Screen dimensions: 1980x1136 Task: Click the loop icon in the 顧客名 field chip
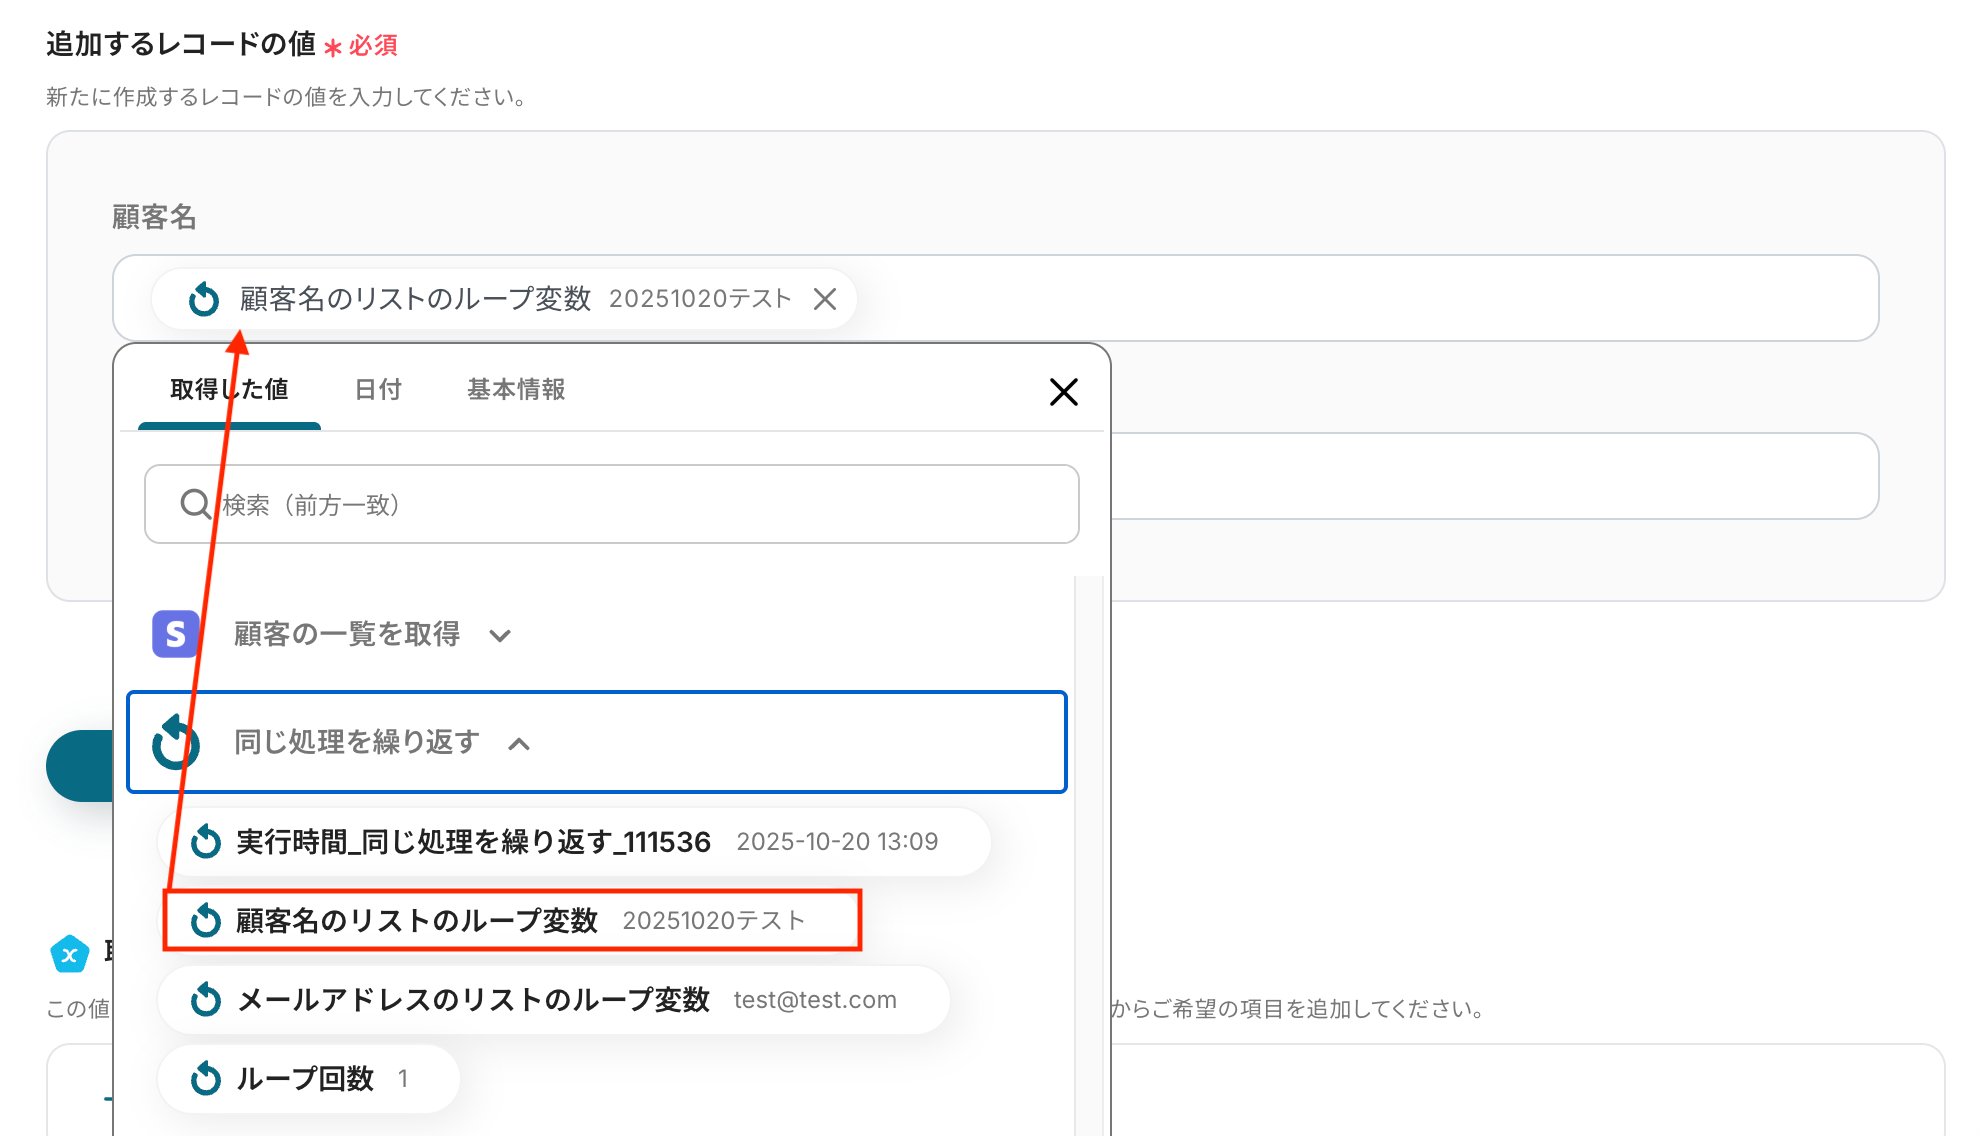[x=204, y=299]
